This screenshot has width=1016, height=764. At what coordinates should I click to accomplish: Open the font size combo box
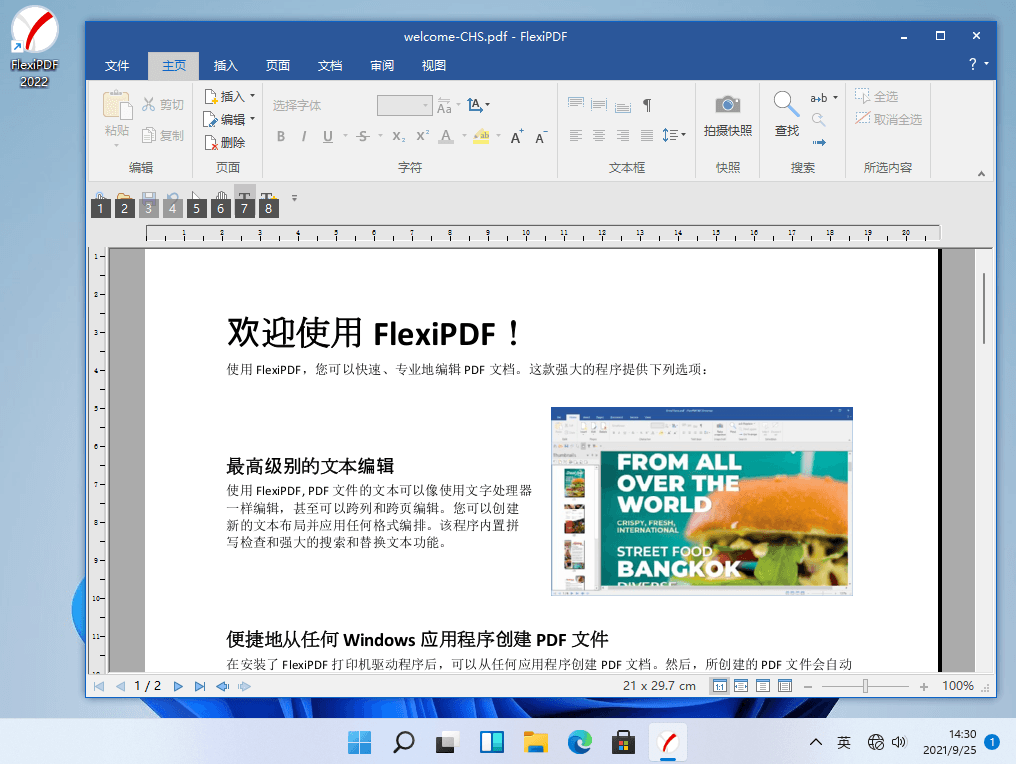coord(404,105)
